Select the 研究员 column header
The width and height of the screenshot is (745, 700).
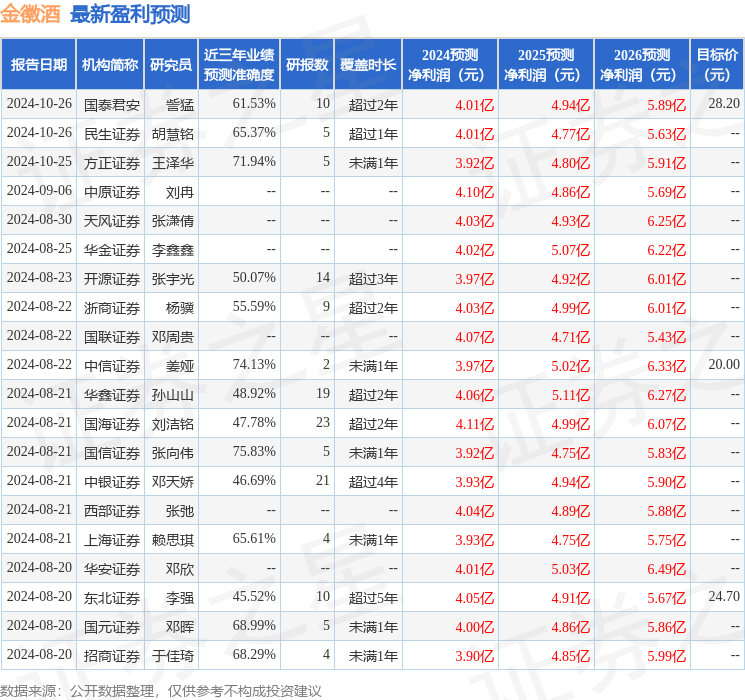click(171, 65)
